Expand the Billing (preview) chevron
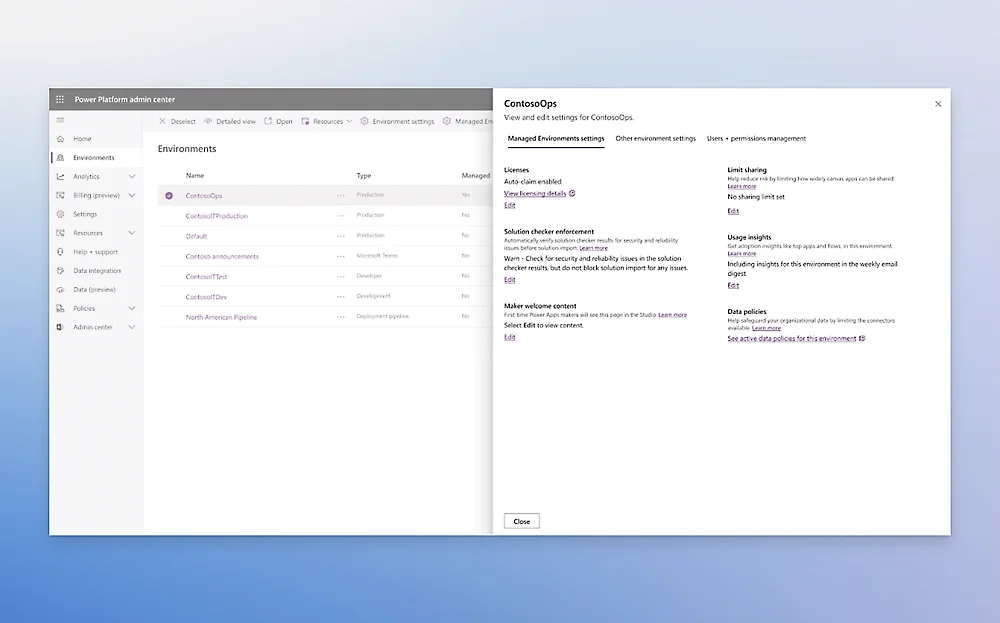 [x=132, y=195]
